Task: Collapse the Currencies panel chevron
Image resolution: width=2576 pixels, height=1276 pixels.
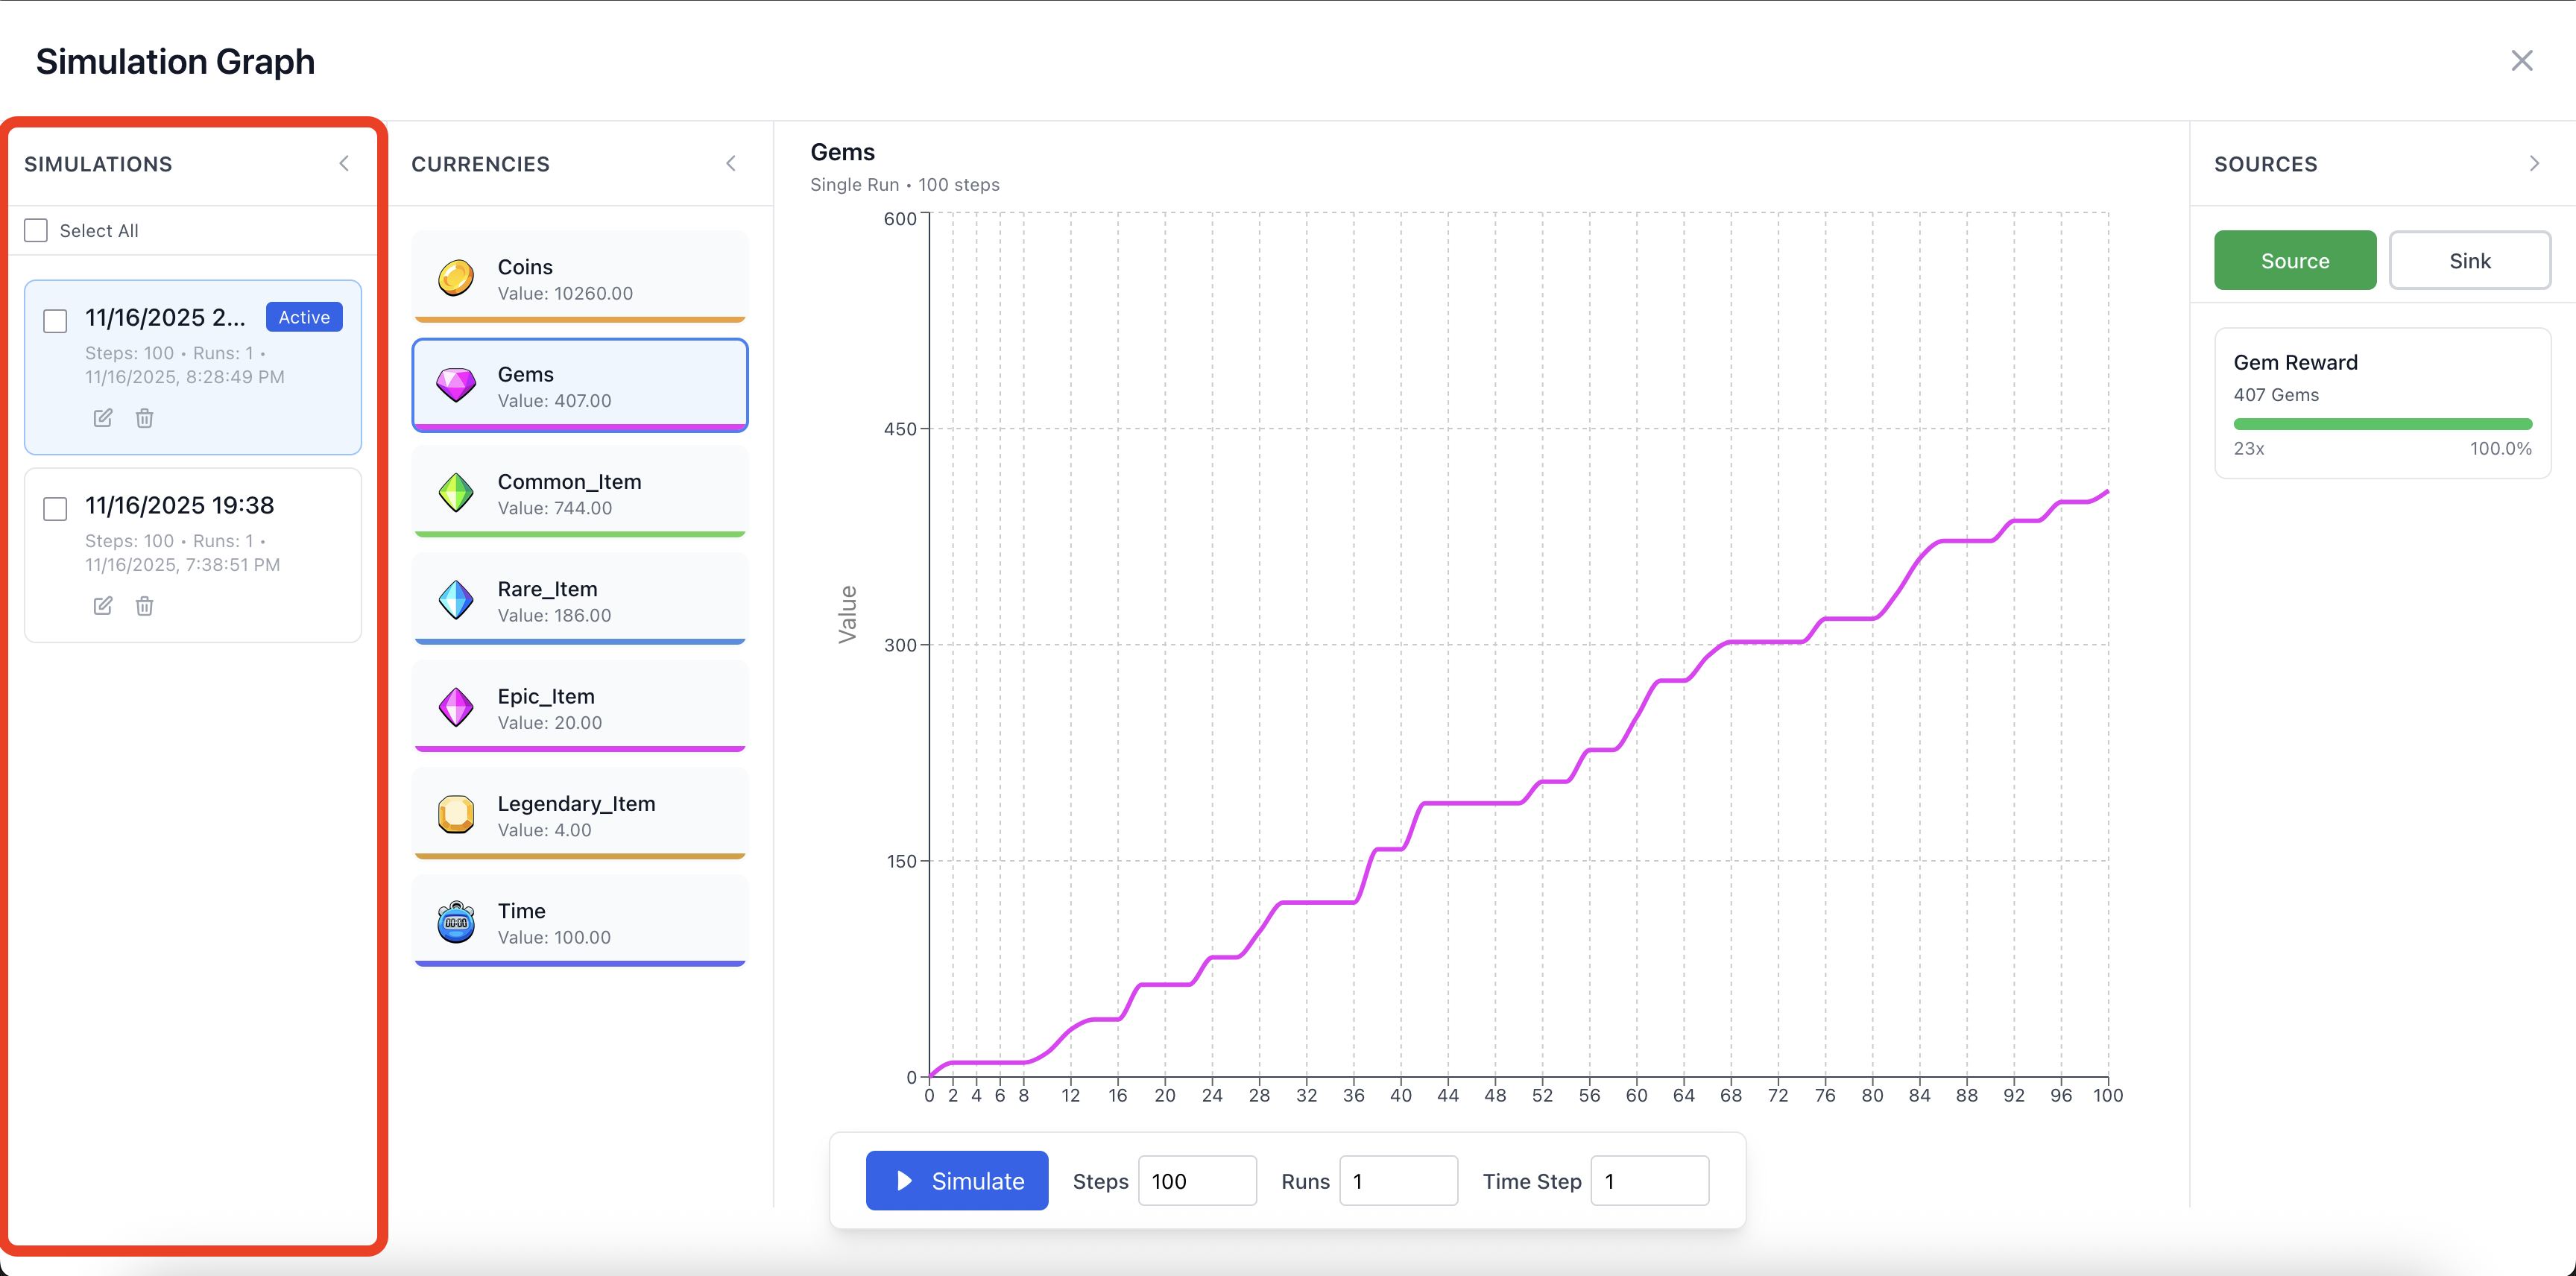Action: click(x=731, y=164)
